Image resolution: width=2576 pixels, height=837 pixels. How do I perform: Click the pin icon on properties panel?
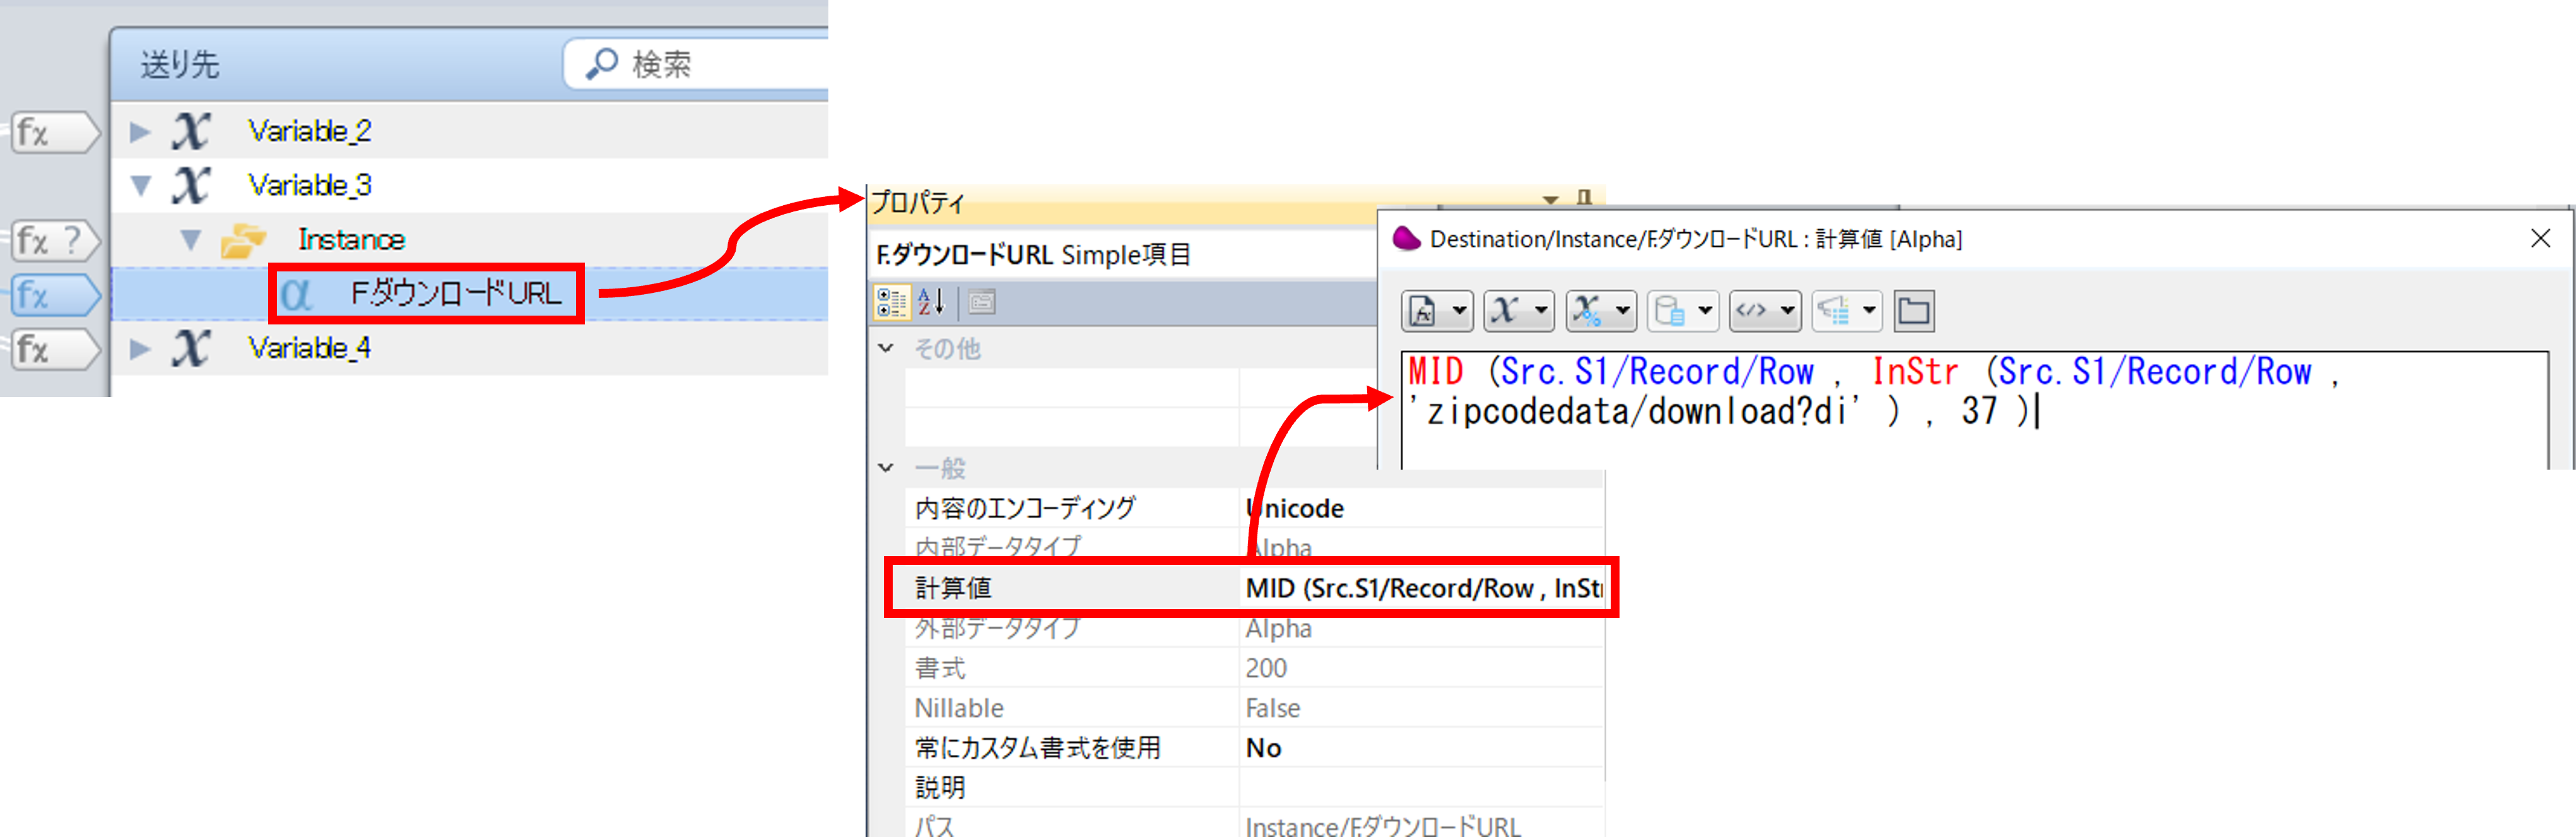[1584, 198]
